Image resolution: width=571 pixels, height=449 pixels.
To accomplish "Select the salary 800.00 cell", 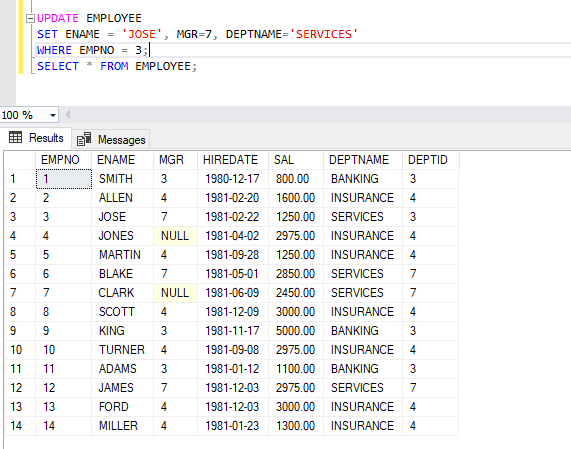I will coord(296,179).
